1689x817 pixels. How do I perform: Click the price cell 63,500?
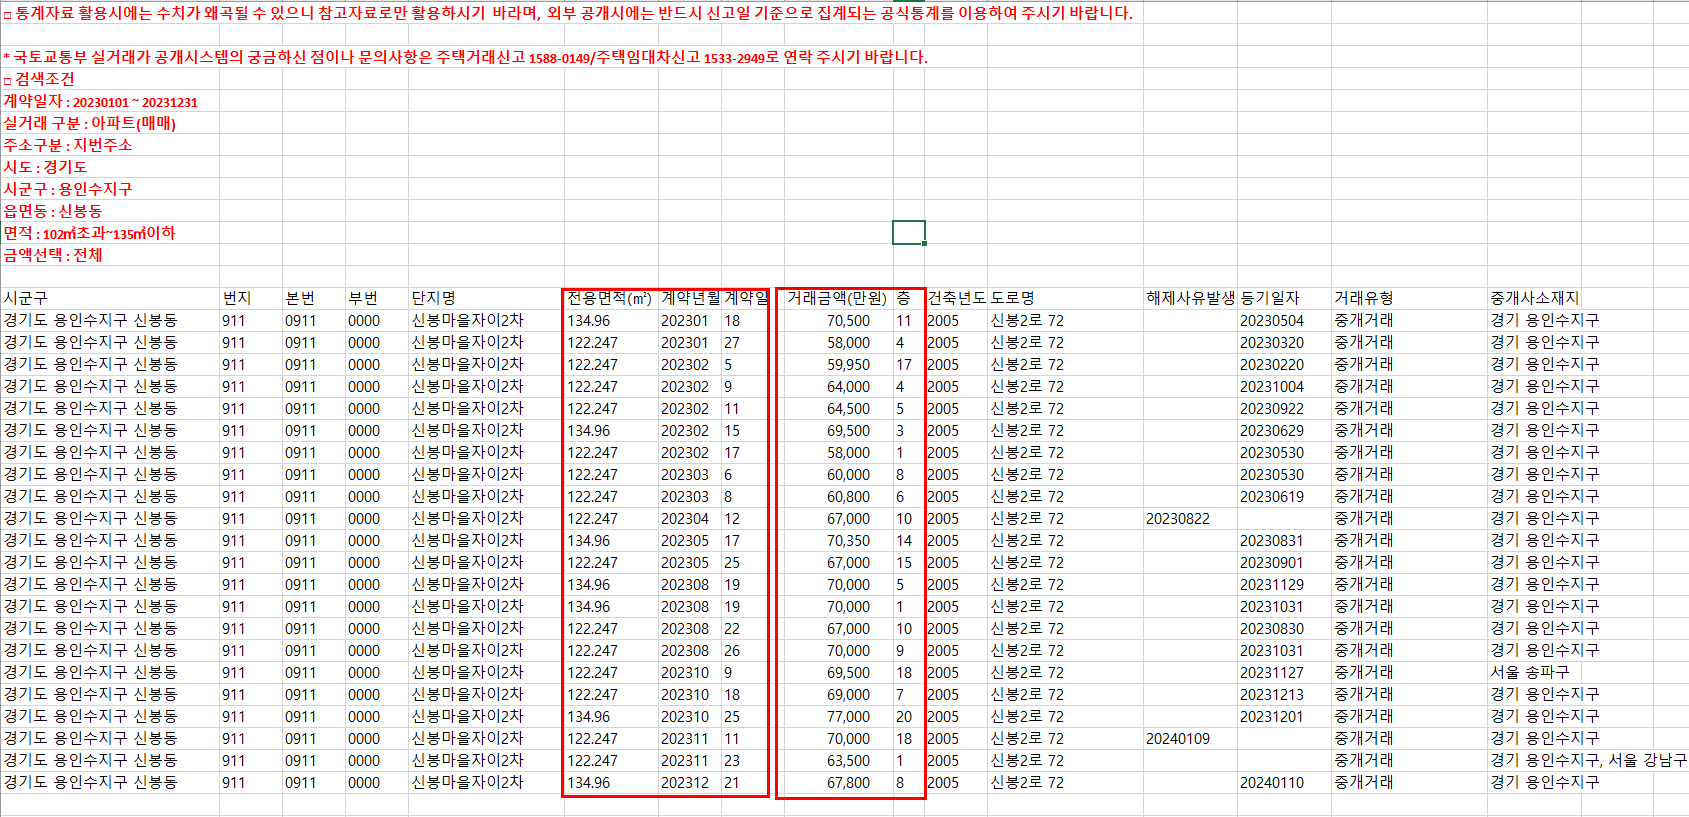(x=838, y=761)
